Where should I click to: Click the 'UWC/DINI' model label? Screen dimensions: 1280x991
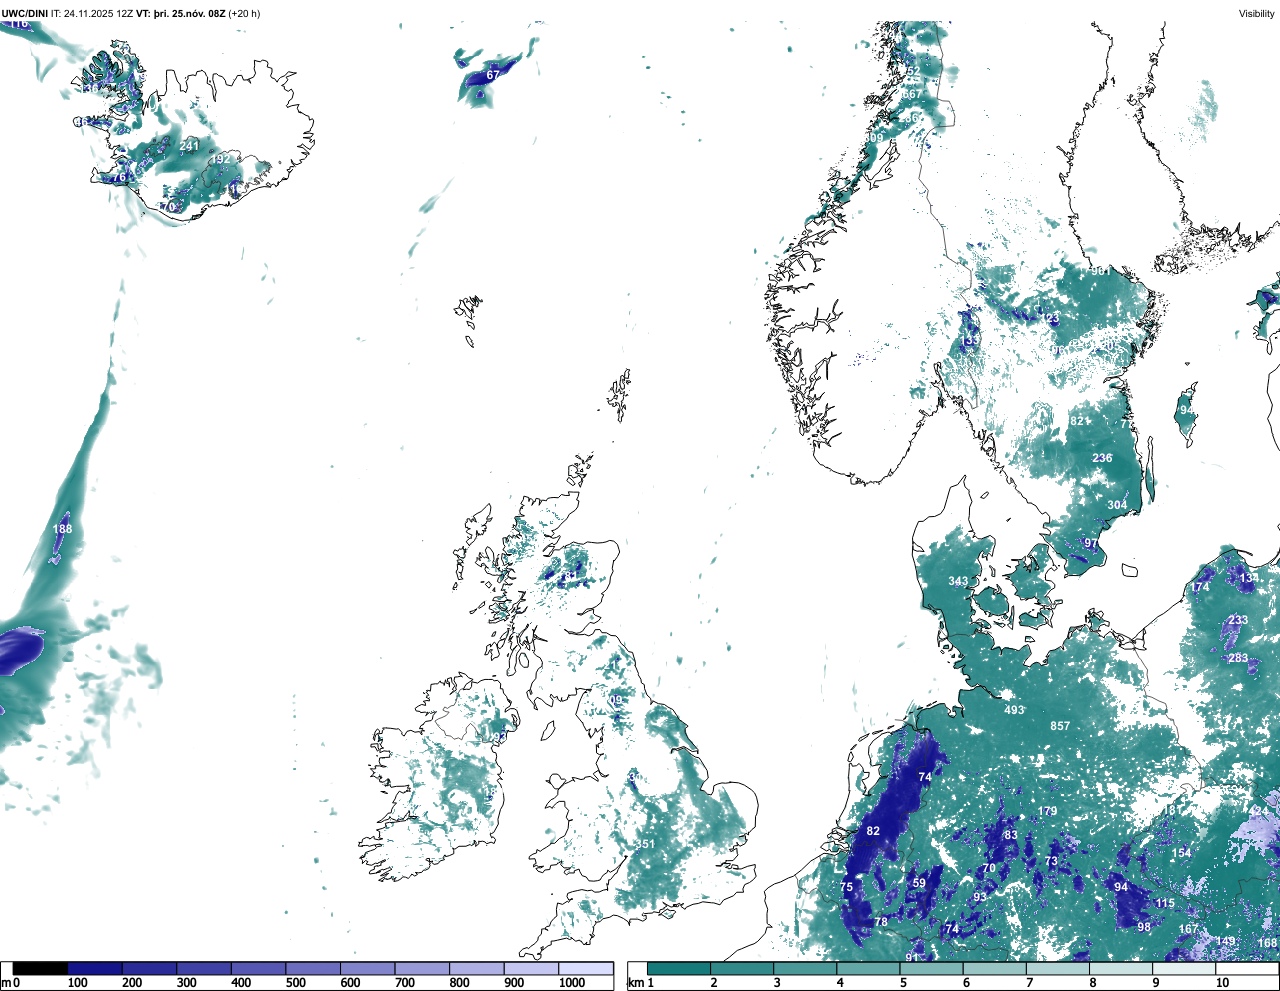[24, 14]
